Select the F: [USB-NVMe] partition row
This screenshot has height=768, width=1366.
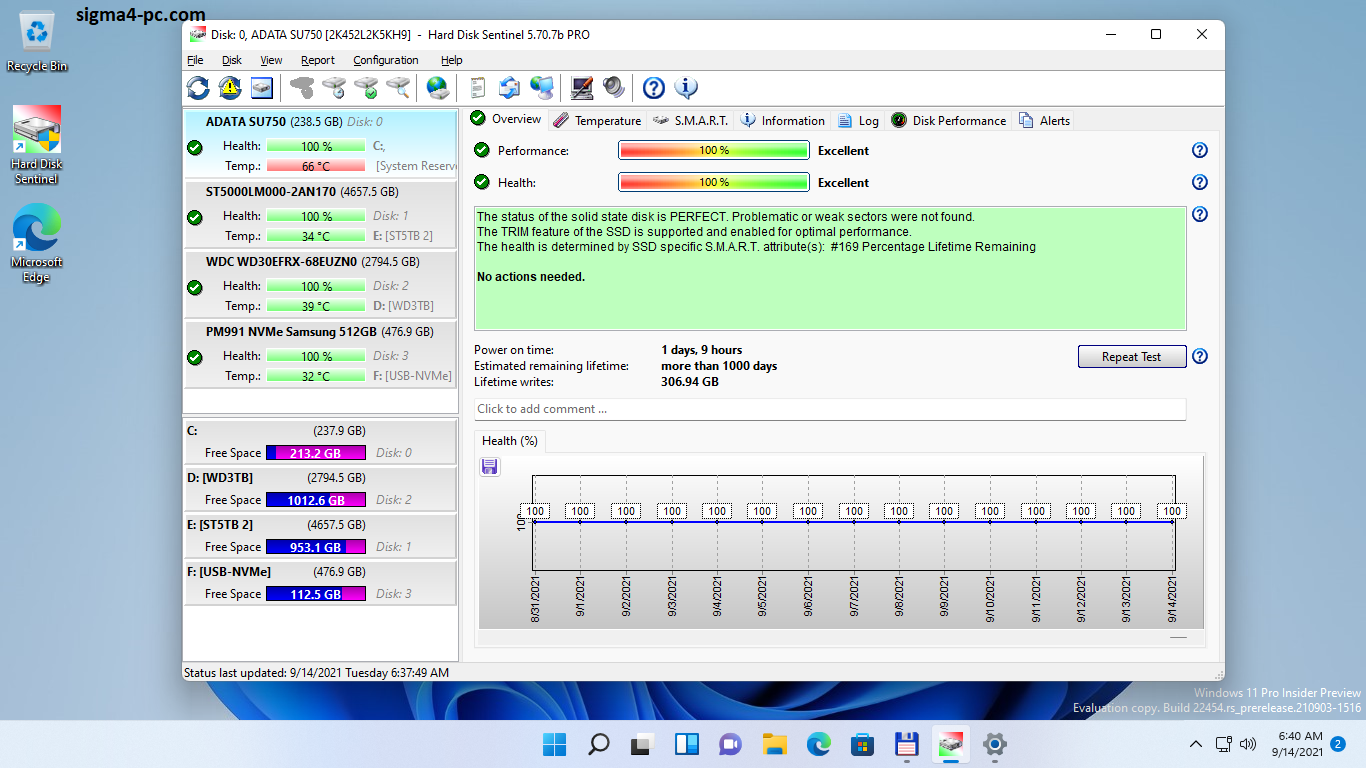(x=320, y=583)
